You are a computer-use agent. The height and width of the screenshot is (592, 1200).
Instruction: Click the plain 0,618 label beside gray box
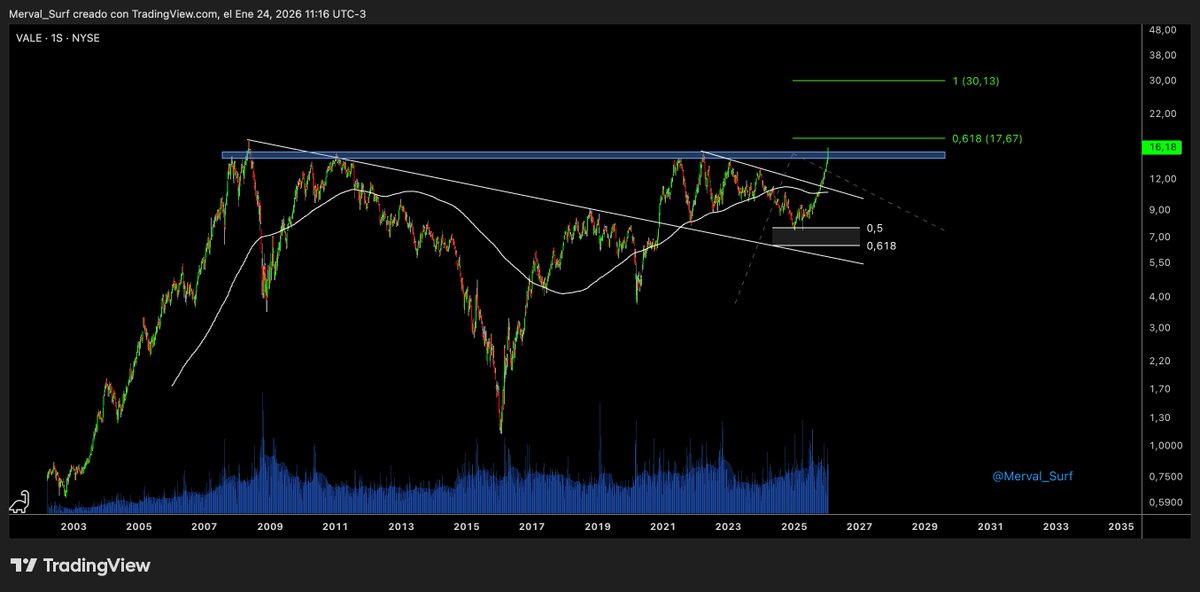point(881,245)
